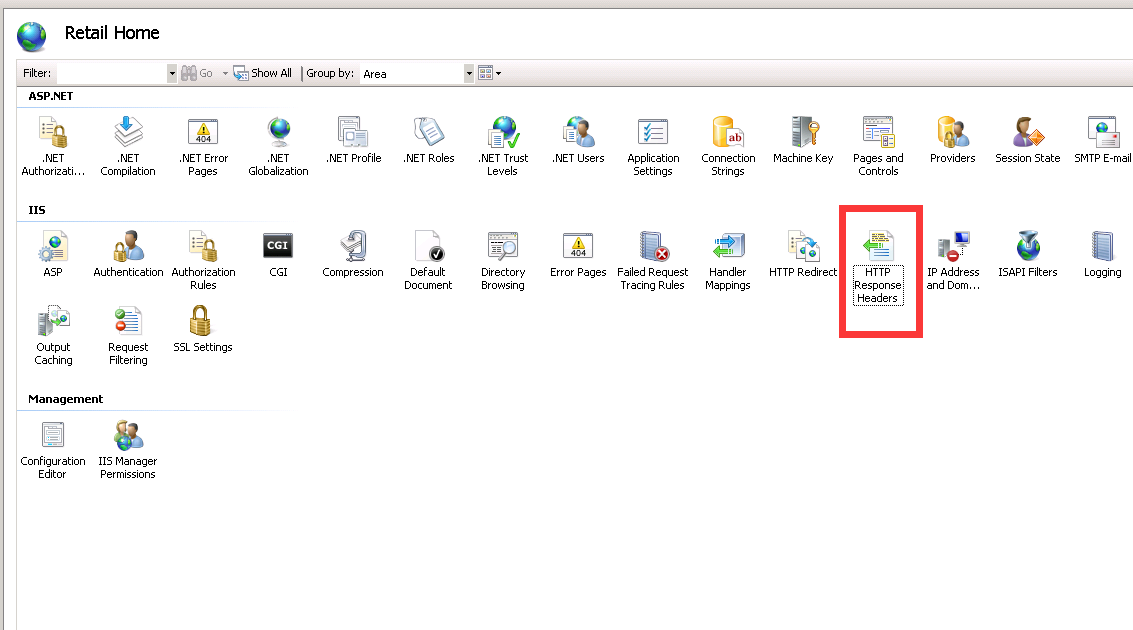Expand the Filter dropdown arrow
The height and width of the screenshot is (630, 1133).
(172, 73)
